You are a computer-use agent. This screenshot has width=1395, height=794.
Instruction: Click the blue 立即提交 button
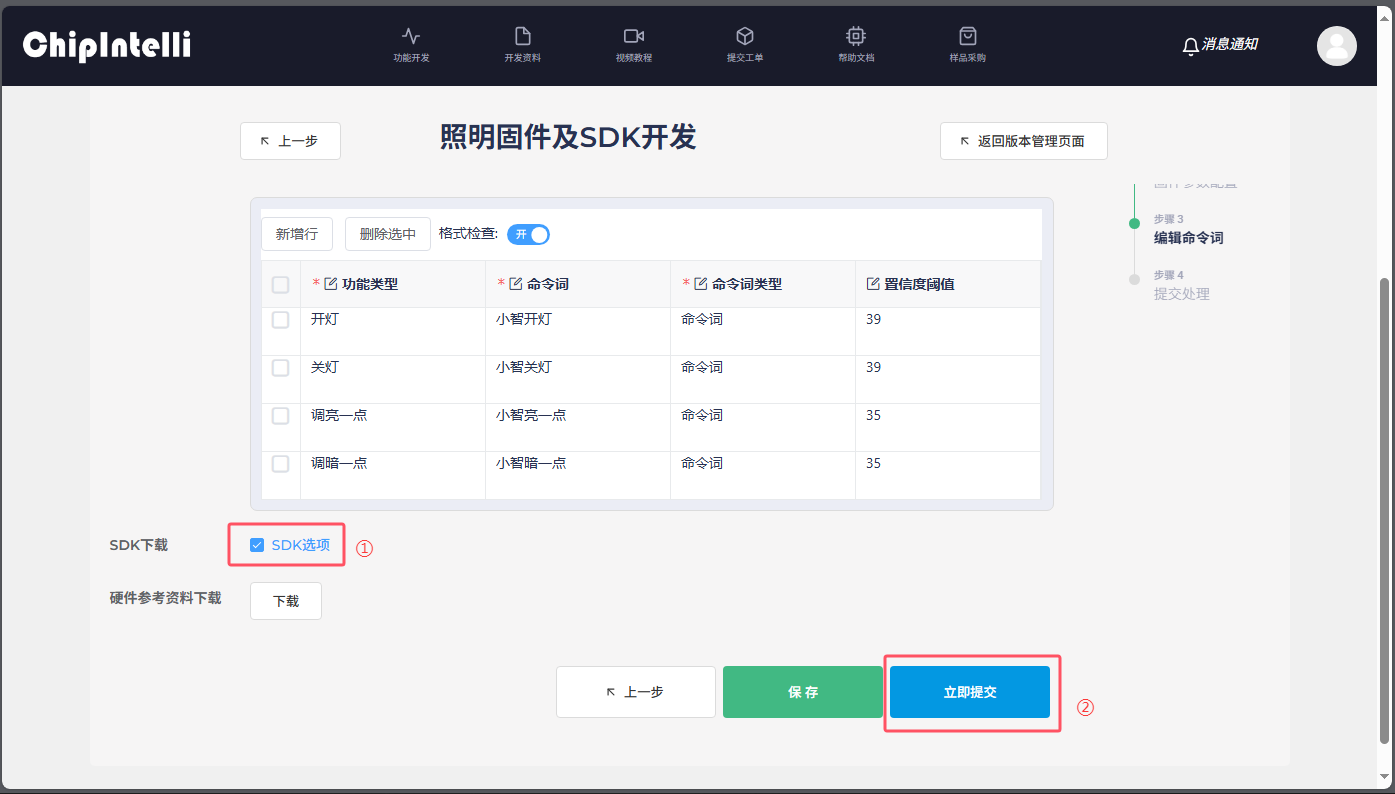click(970, 692)
